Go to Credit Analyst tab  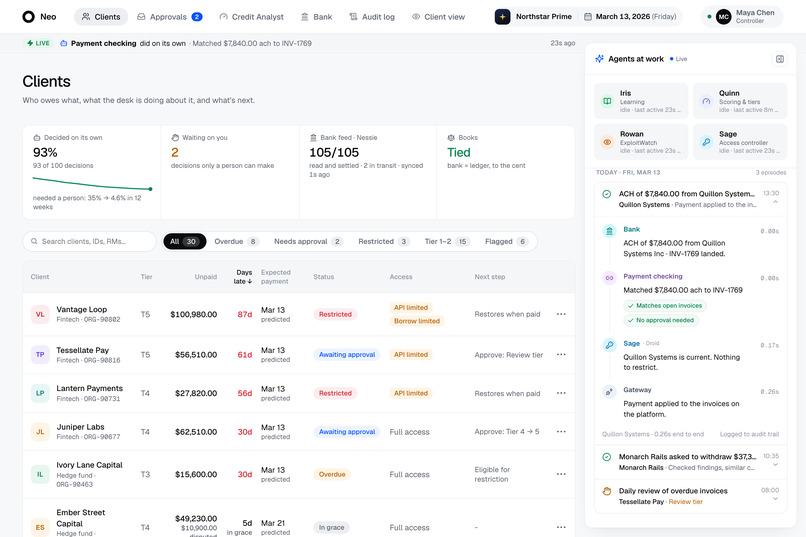click(x=251, y=17)
